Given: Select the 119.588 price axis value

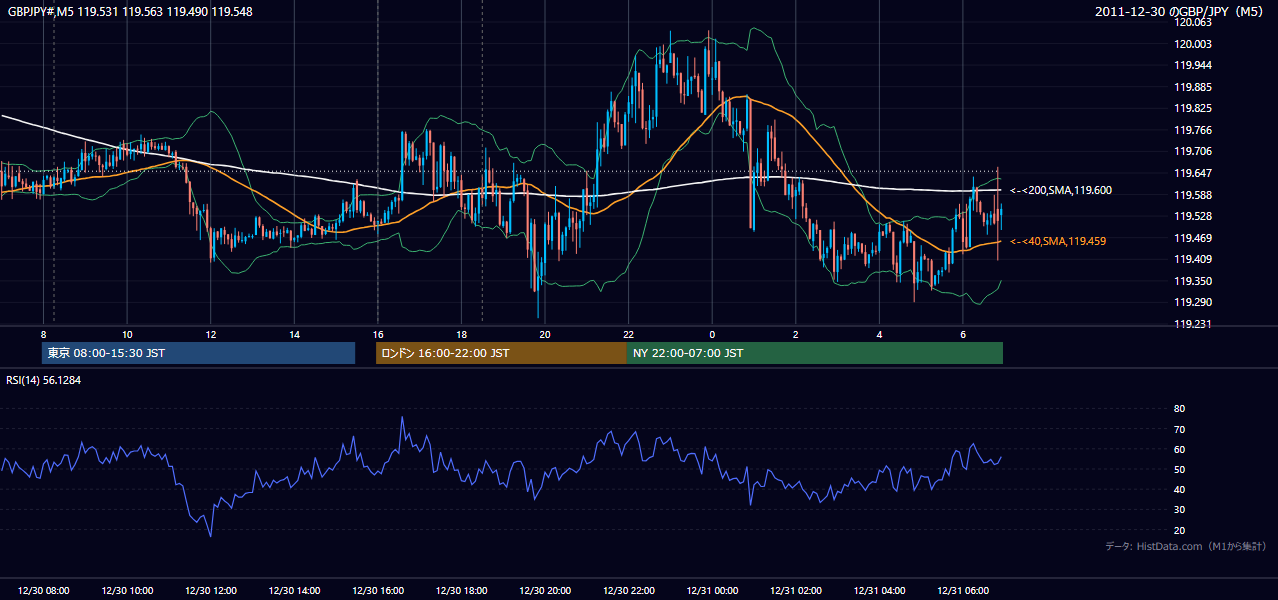Looking at the screenshot, I should click(1194, 195).
